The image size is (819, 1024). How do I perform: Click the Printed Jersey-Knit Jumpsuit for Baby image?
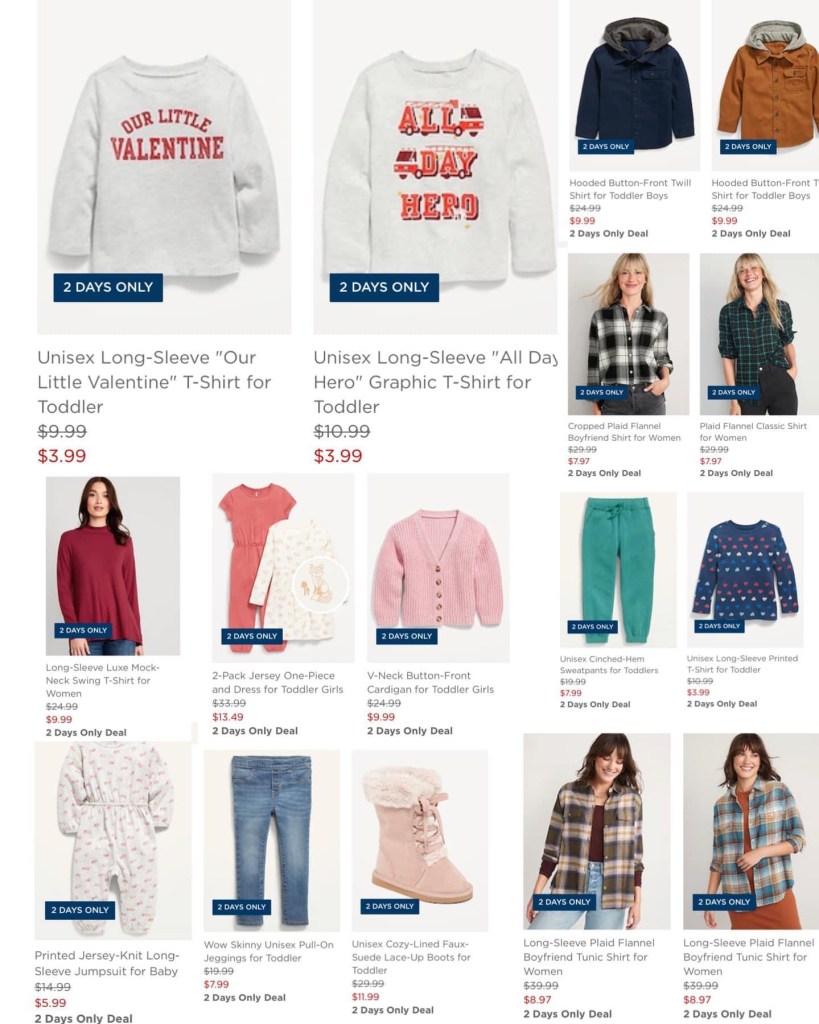tap(113, 840)
